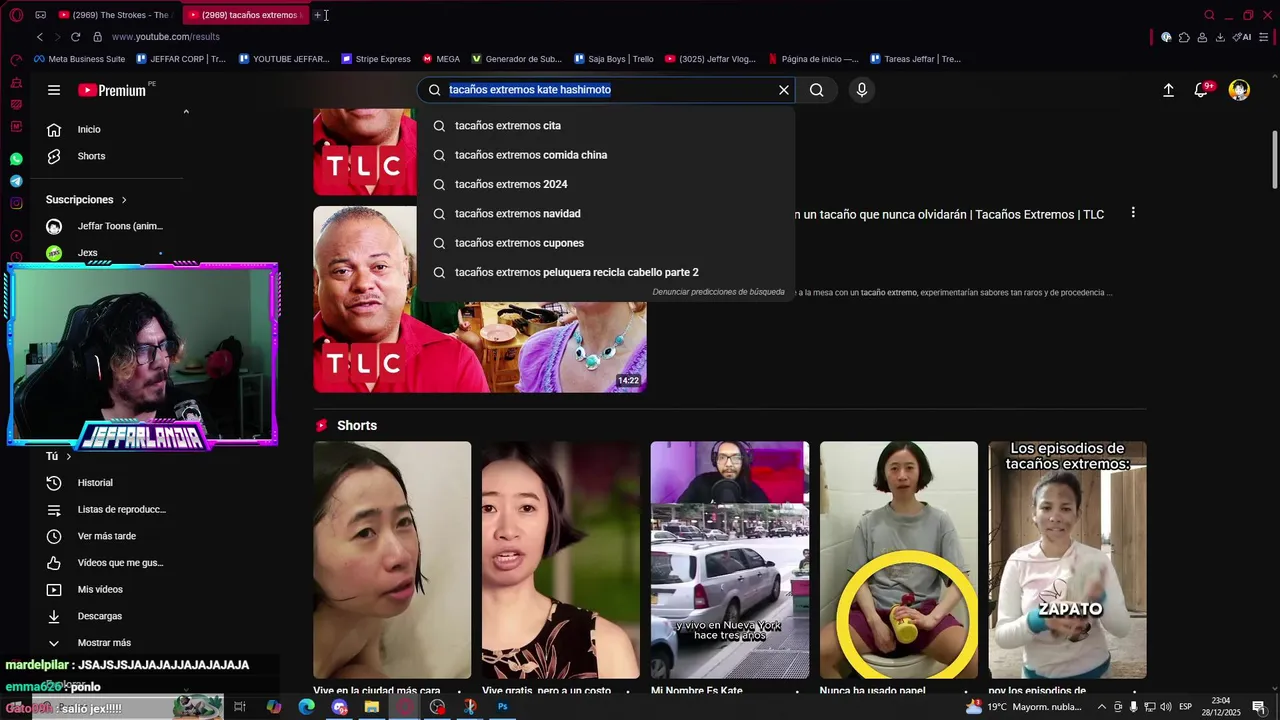Open Tareas Jeffar Trello bookmark

(915, 59)
